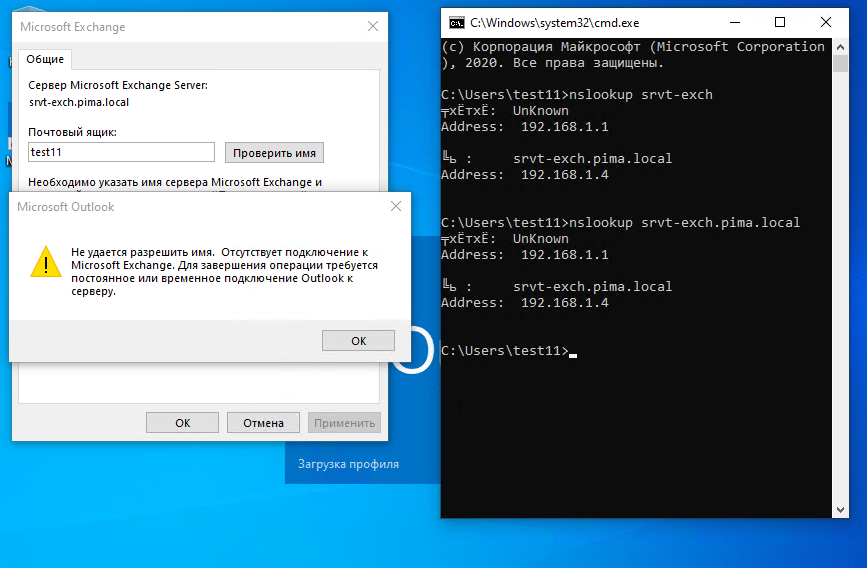This screenshot has height=568, width=867.
Task: Click the Почтовый ящик field containing test11
Action: click(121, 152)
